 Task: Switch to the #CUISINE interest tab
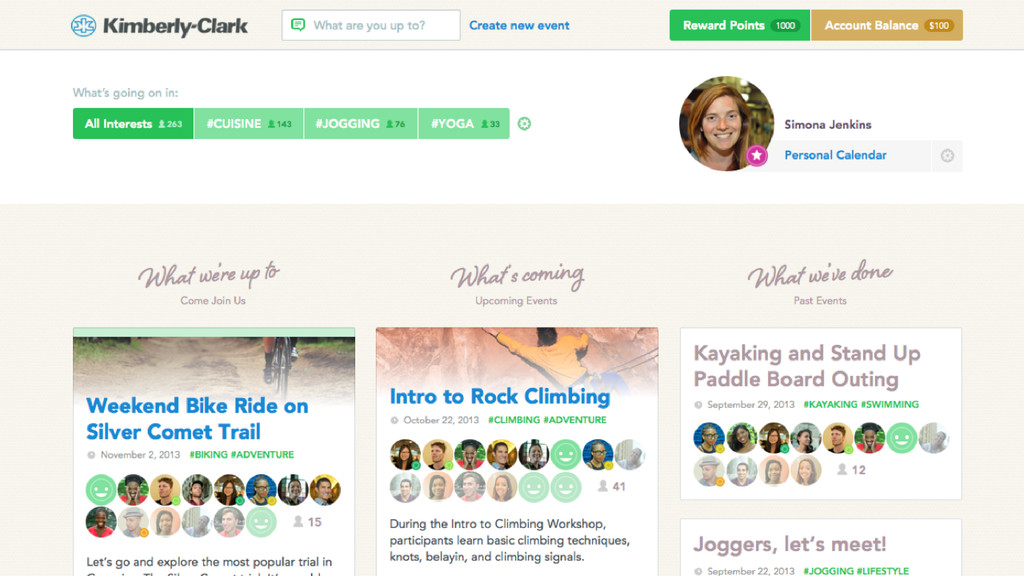[x=249, y=123]
